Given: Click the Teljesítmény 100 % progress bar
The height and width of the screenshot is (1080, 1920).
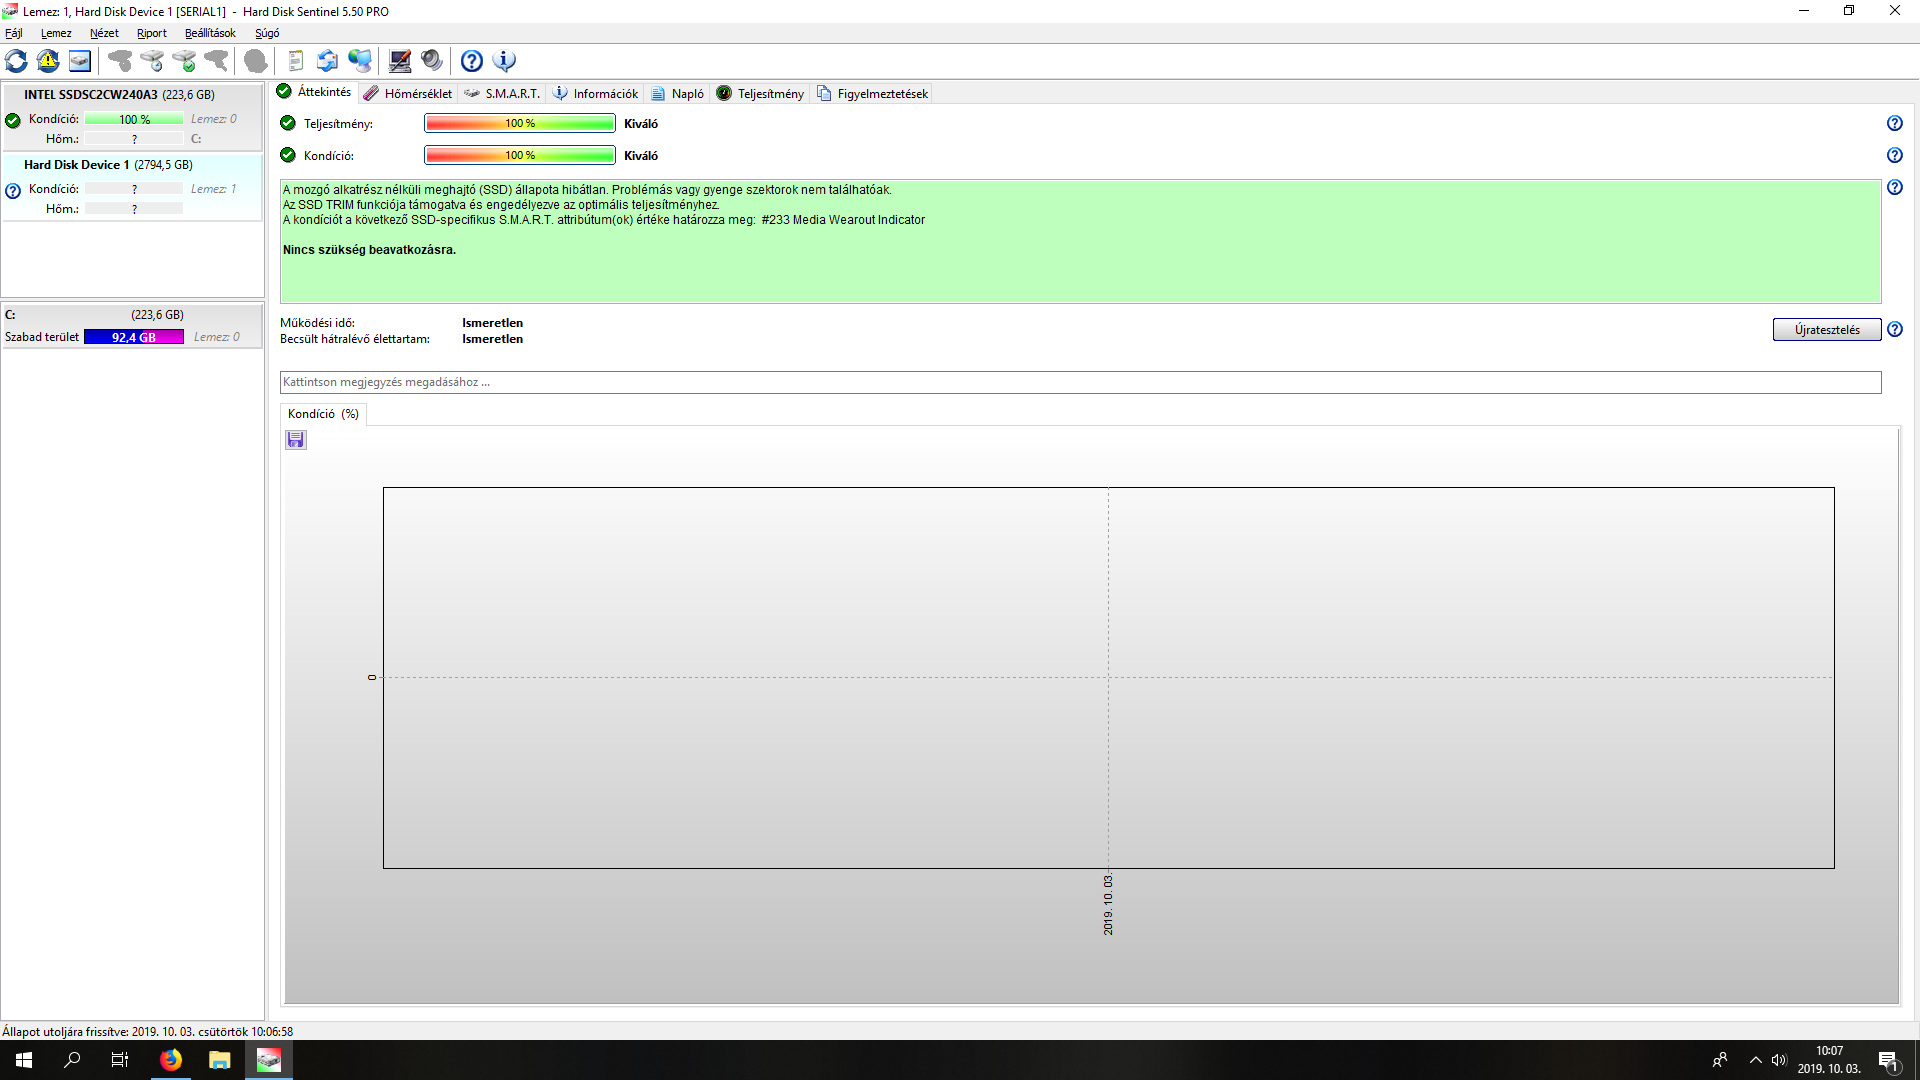Looking at the screenshot, I should coord(520,123).
